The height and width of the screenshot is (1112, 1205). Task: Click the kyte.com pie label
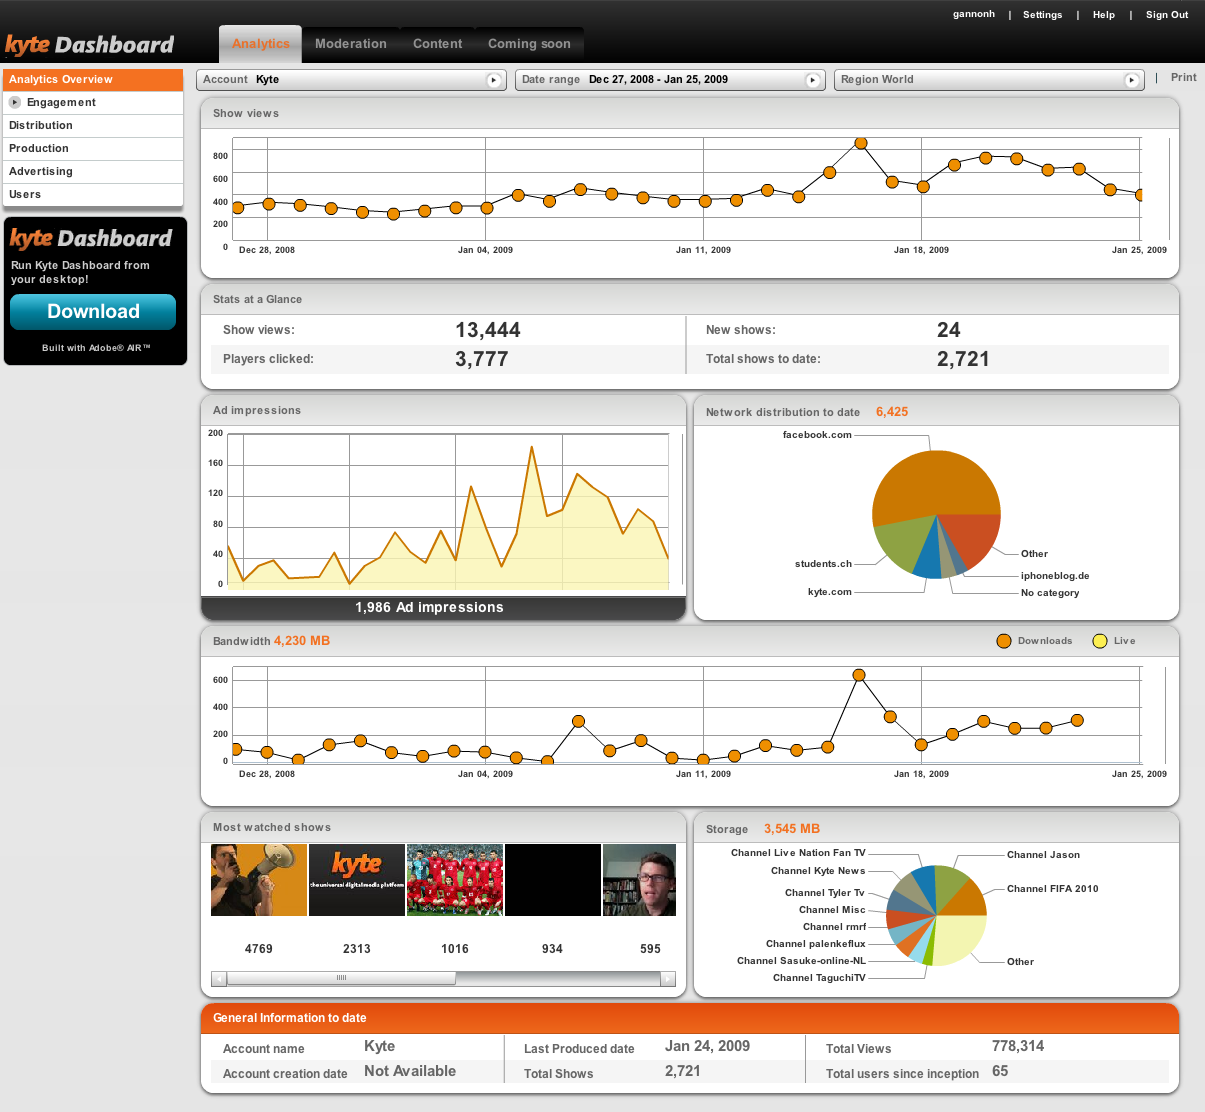pos(830,592)
